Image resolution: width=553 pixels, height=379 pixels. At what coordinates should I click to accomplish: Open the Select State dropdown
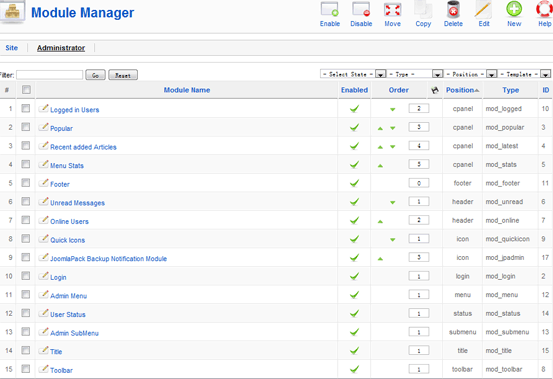353,74
